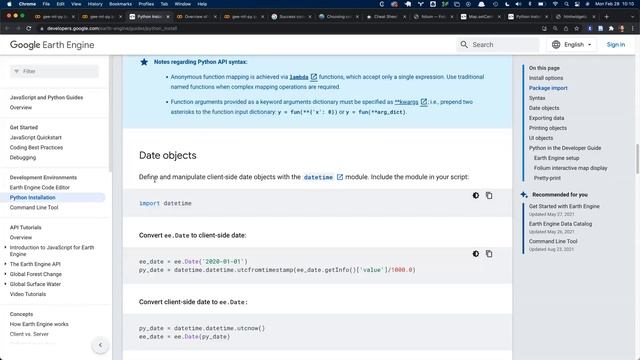Jump to Pretty-print subsection
Viewport: 640px width, 360px height.
[x=547, y=178]
